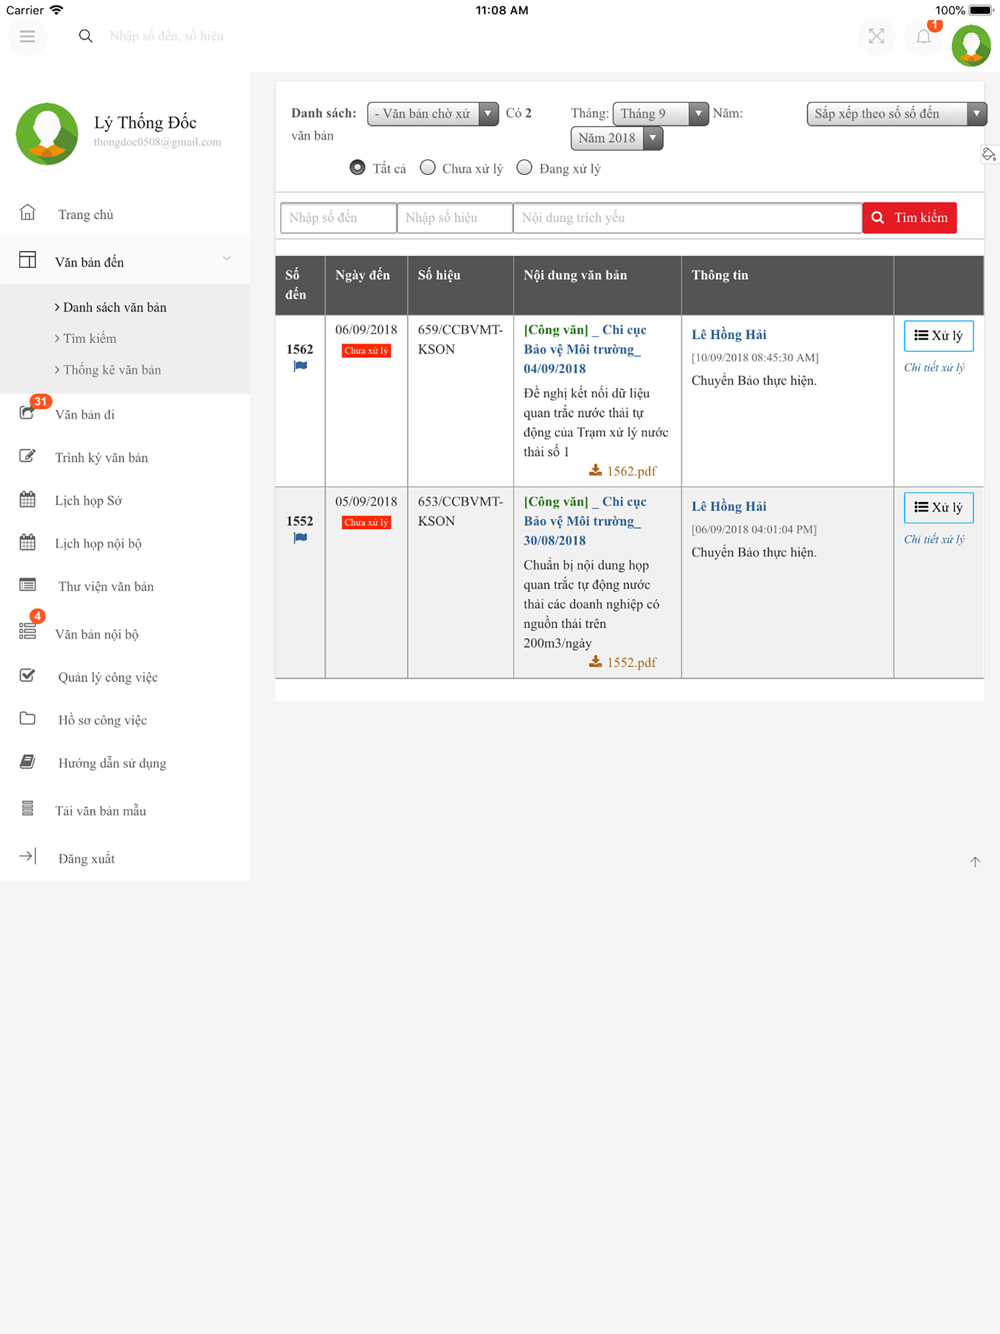Click the Văn bản đến layout icon
This screenshot has width=1000, height=1334.
pos(28,260)
